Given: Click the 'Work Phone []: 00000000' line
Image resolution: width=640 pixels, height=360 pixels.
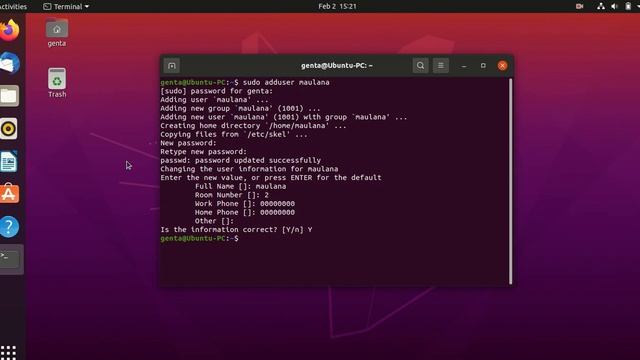Looking at the screenshot, I should (x=244, y=204).
